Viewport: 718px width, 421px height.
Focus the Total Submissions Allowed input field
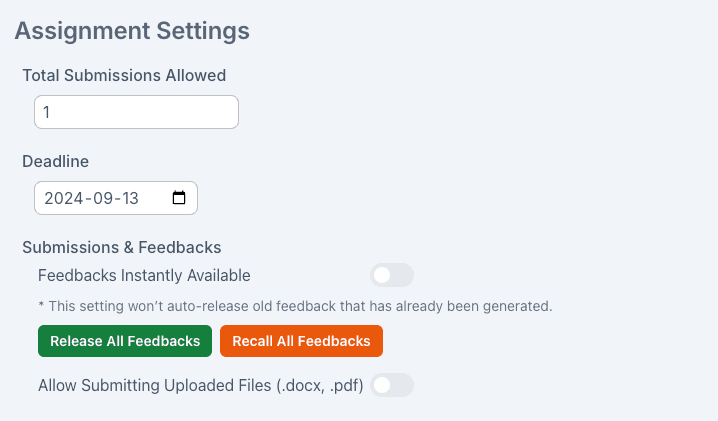point(136,112)
